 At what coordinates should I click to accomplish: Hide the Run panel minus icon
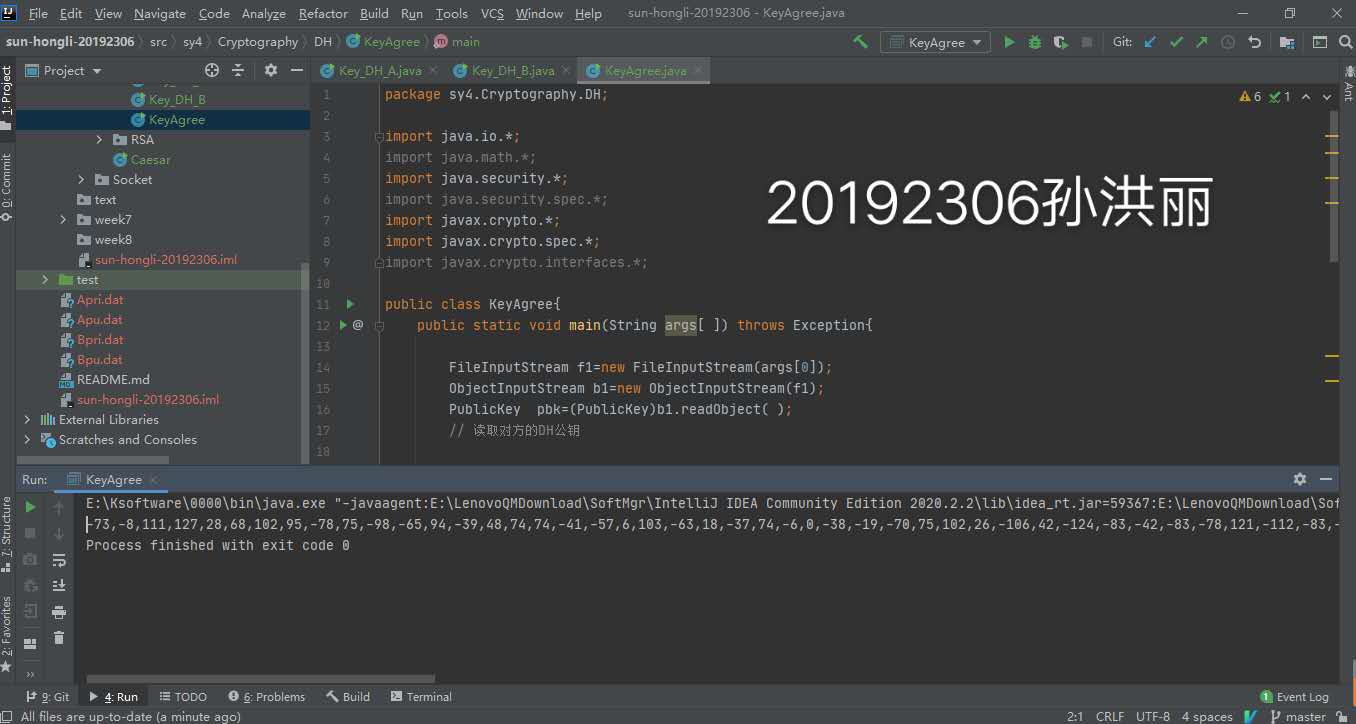pos(1326,479)
